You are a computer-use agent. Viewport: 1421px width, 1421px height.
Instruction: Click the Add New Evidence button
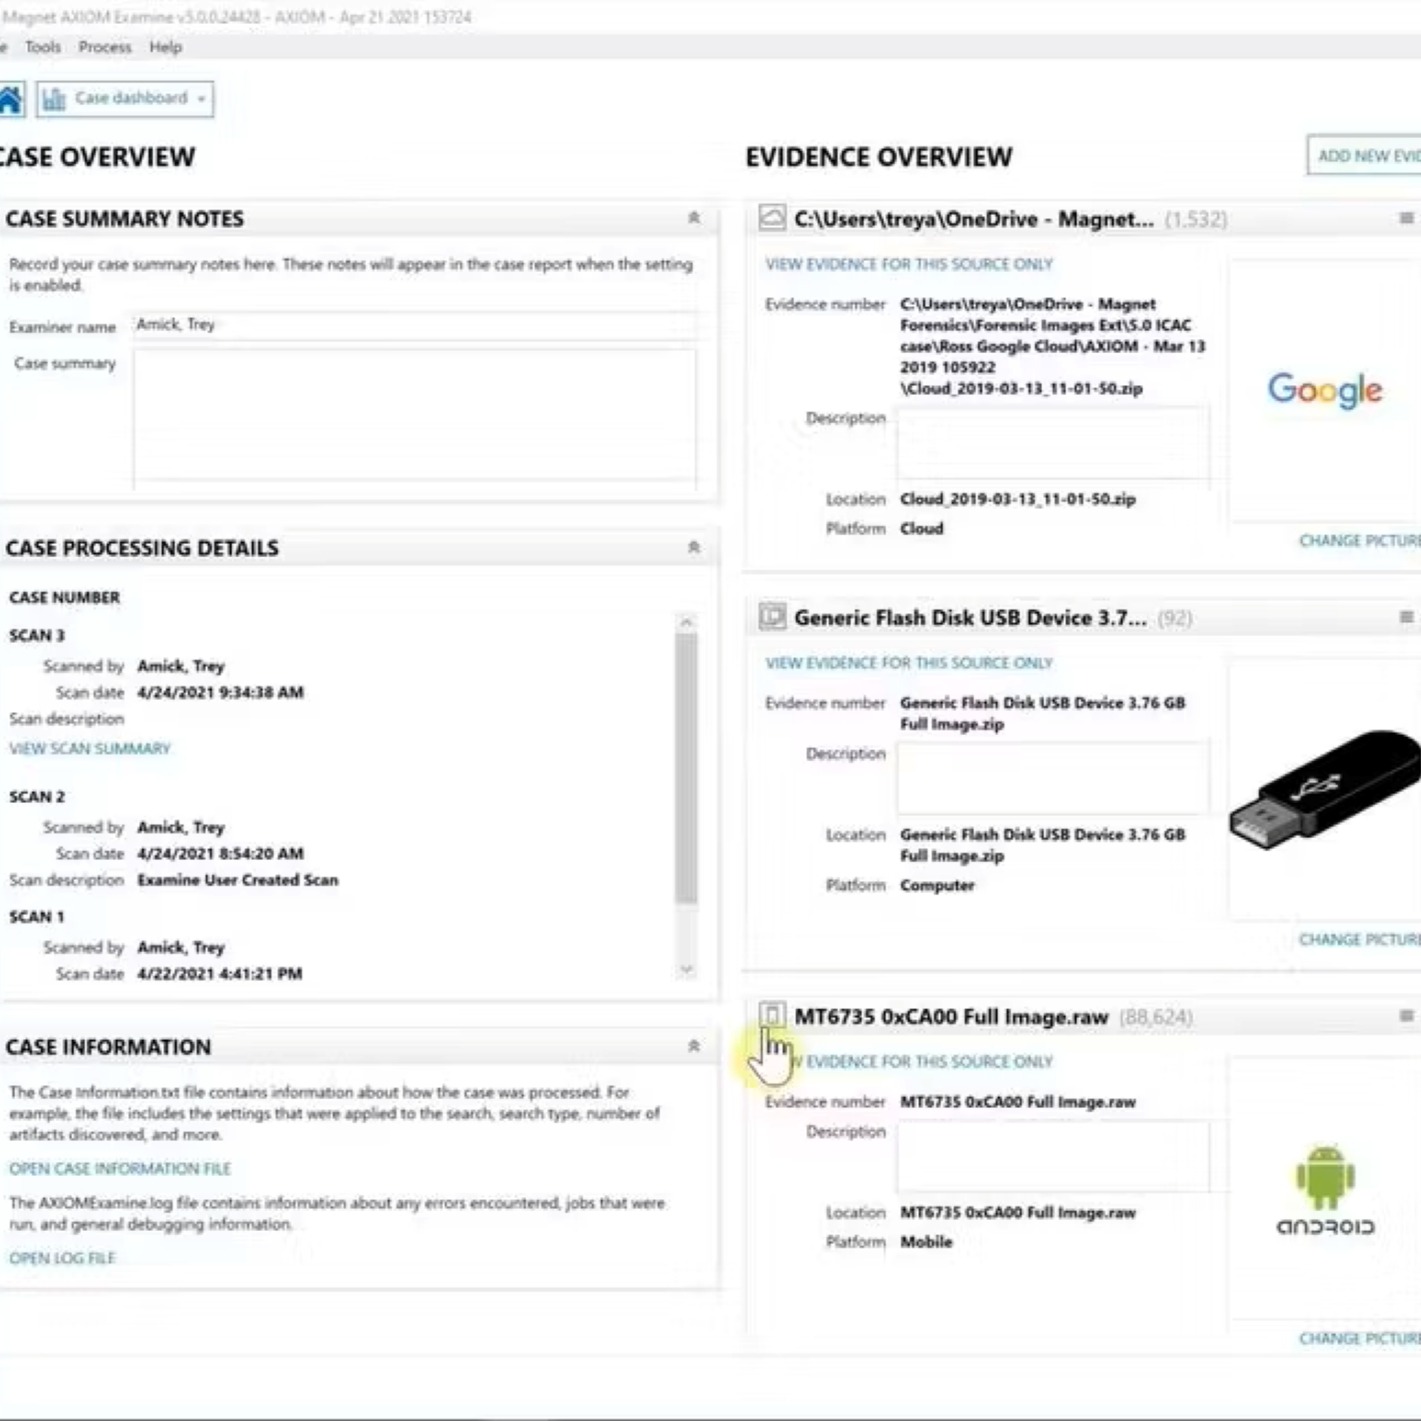[x=1364, y=156]
